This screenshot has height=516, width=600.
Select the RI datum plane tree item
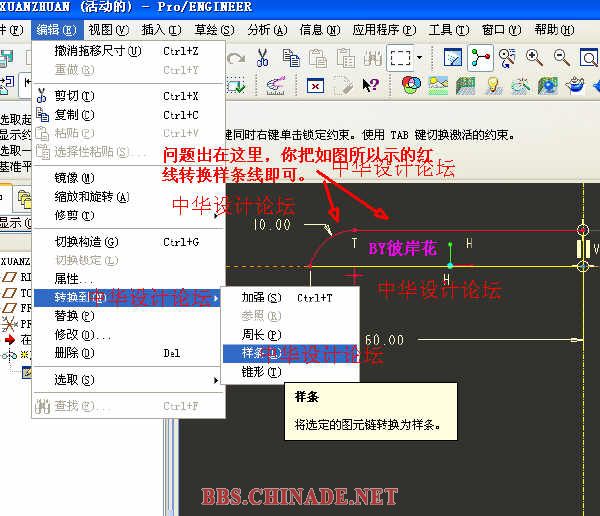click(17, 277)
